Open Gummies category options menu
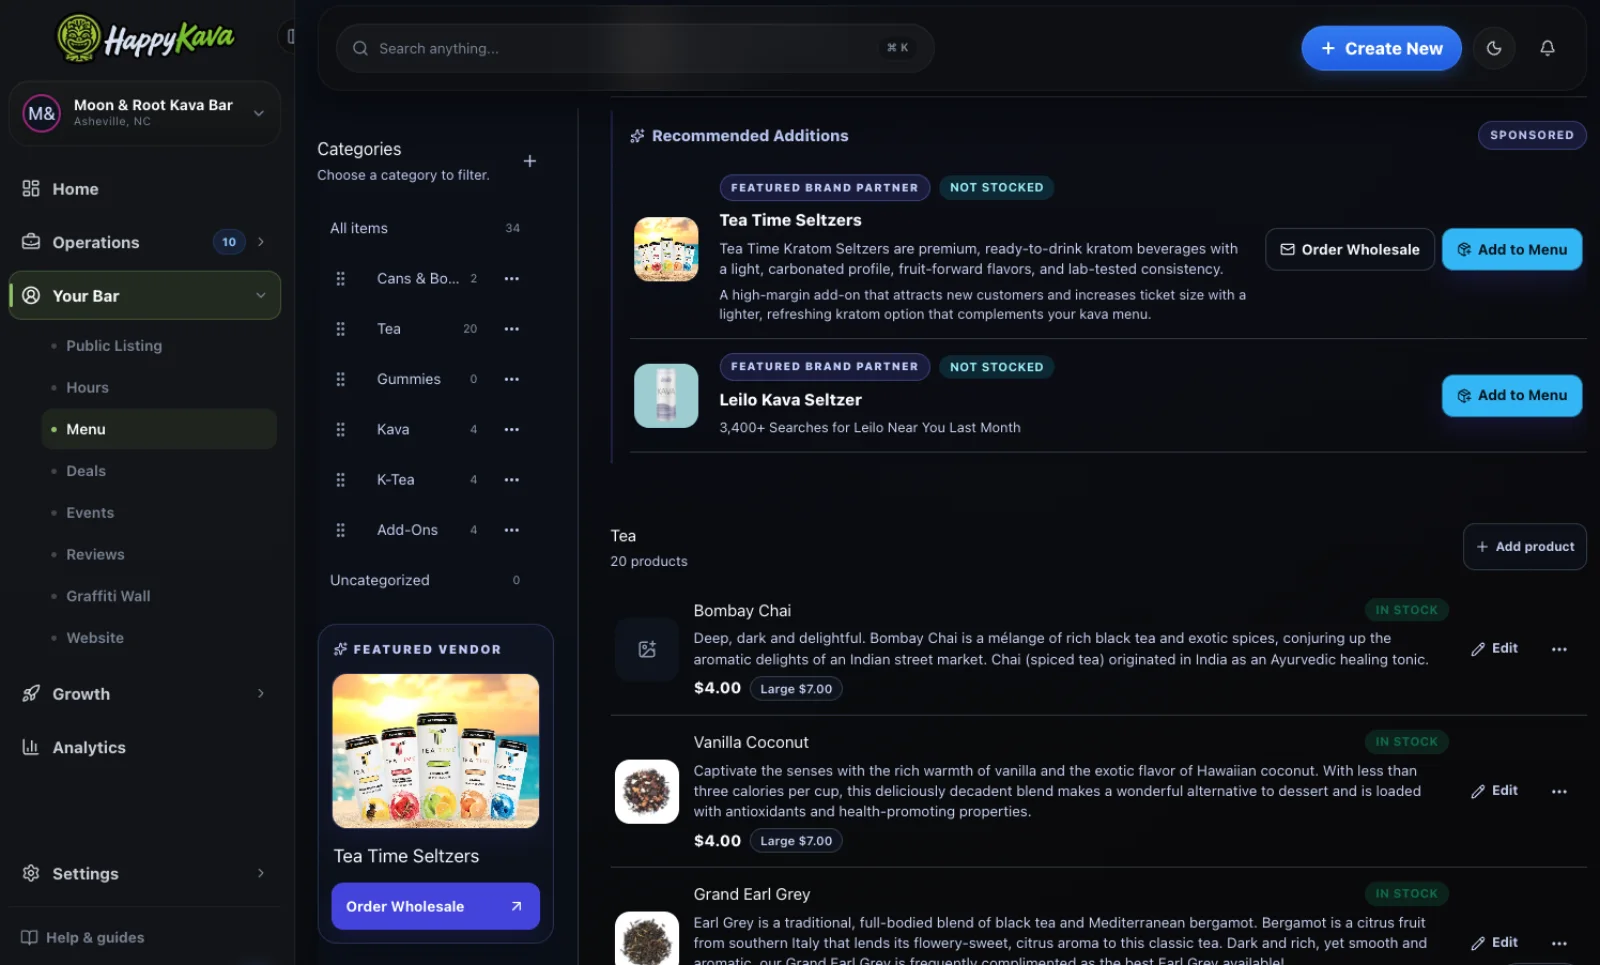The image size is (1600, 965). pos(512,379)
